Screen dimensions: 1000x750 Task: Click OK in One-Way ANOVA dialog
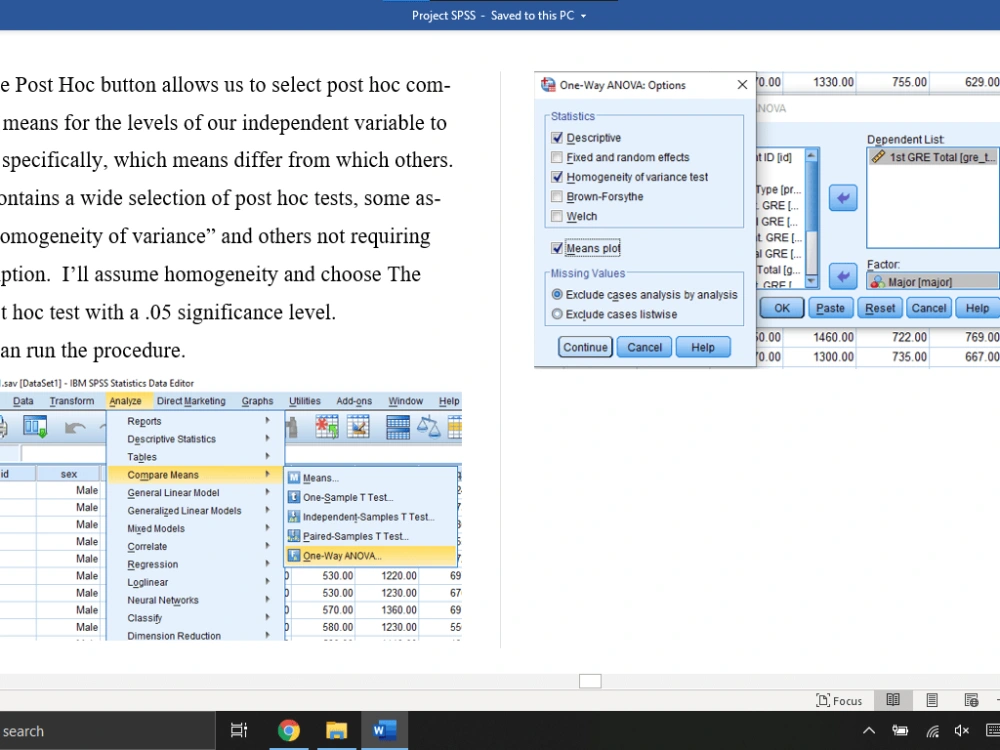(x=782, y=308)
